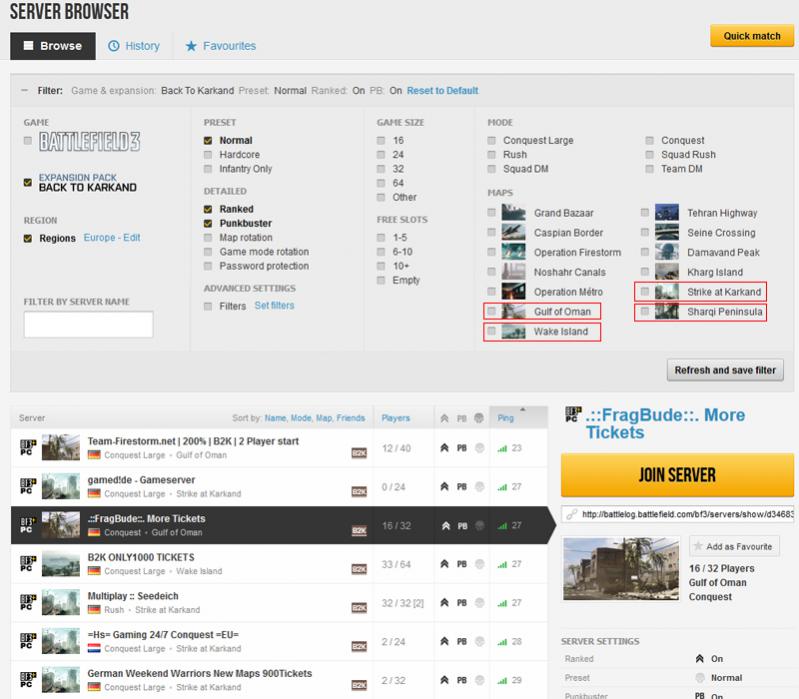
Task: Sort by the Players column
Action: tap(395, 418)
